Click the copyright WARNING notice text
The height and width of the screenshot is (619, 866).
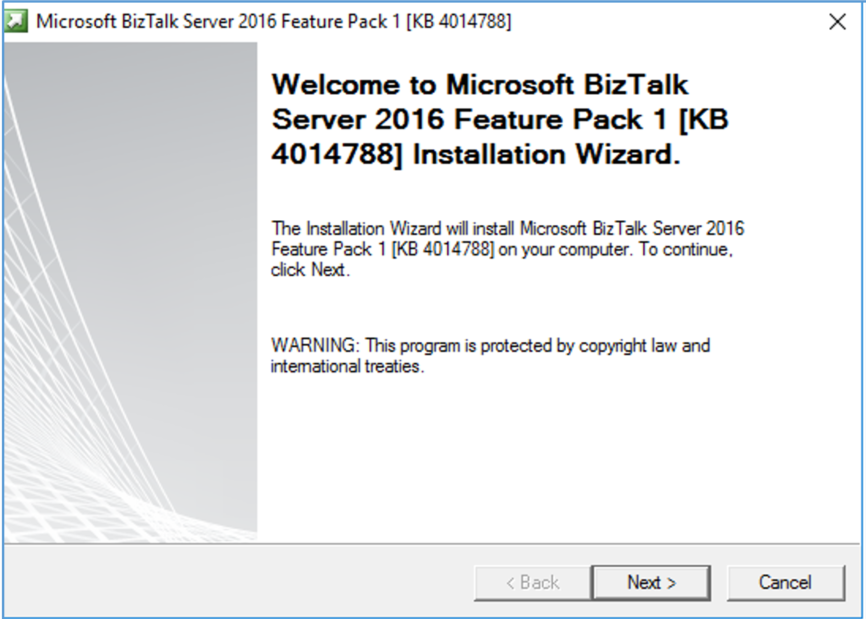(490, 356)
